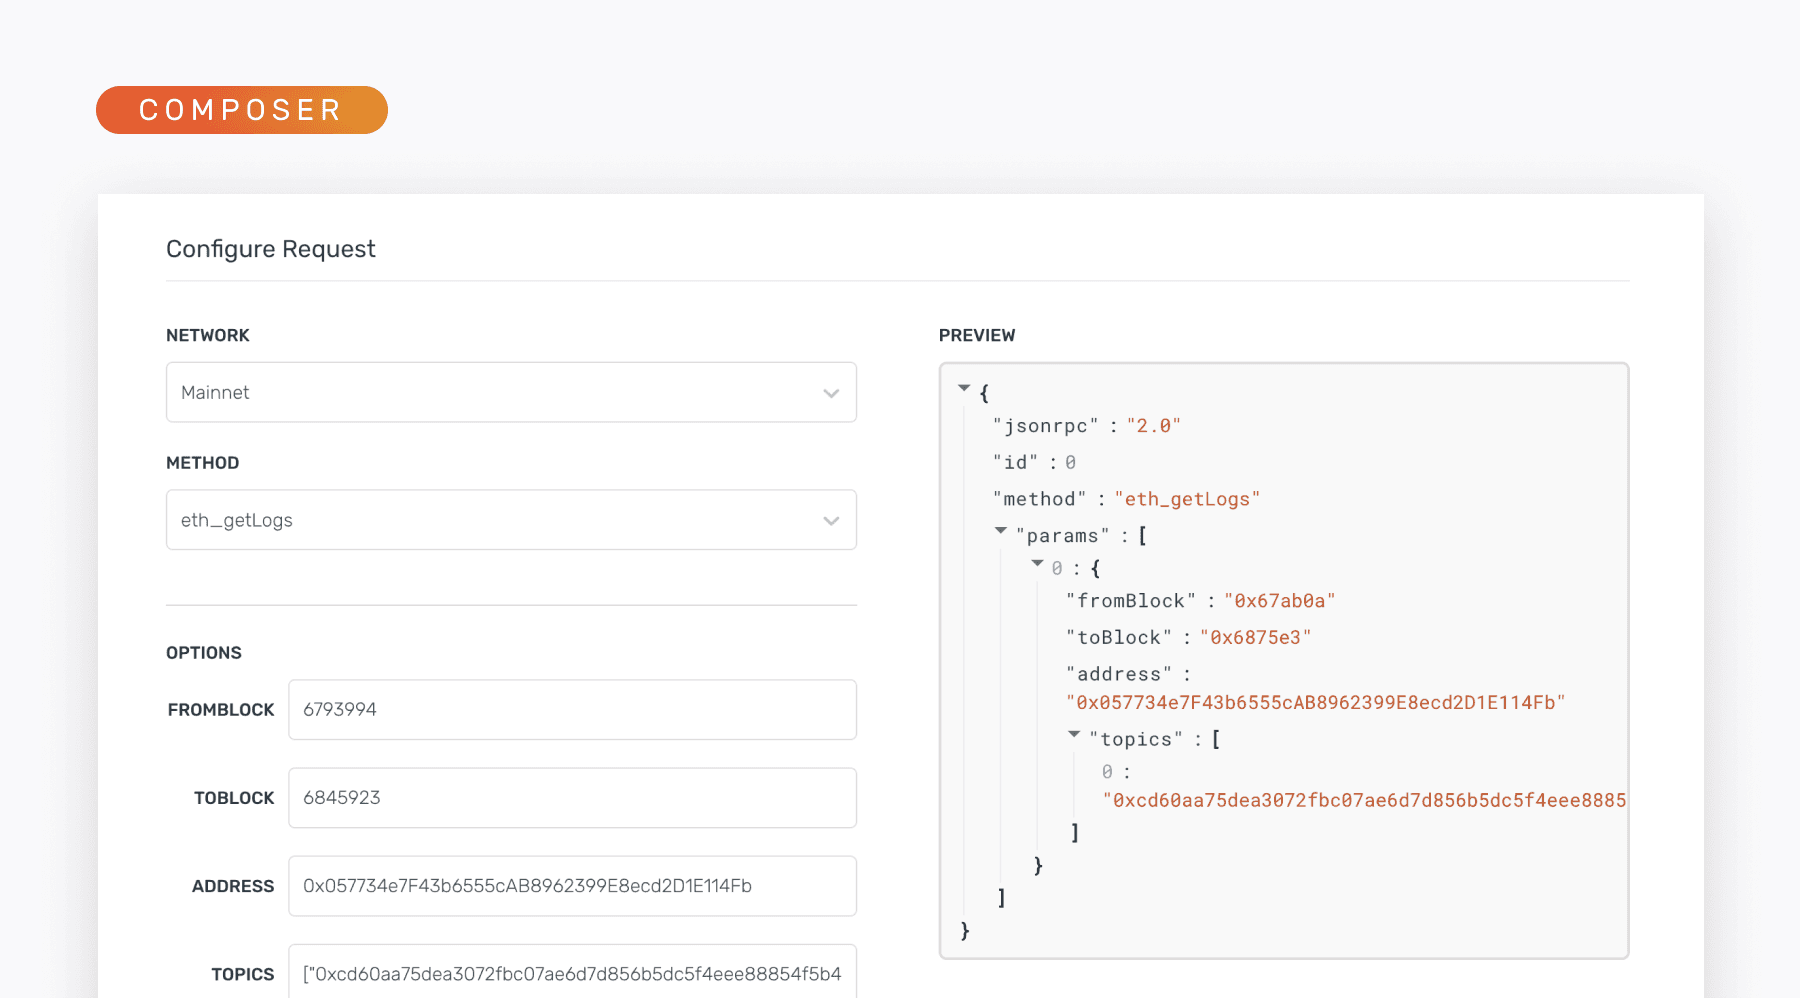Select the ADDRESS input field
Viewport: 1800px width, 998px height.
pyautogui.click(x=572, y=886)
